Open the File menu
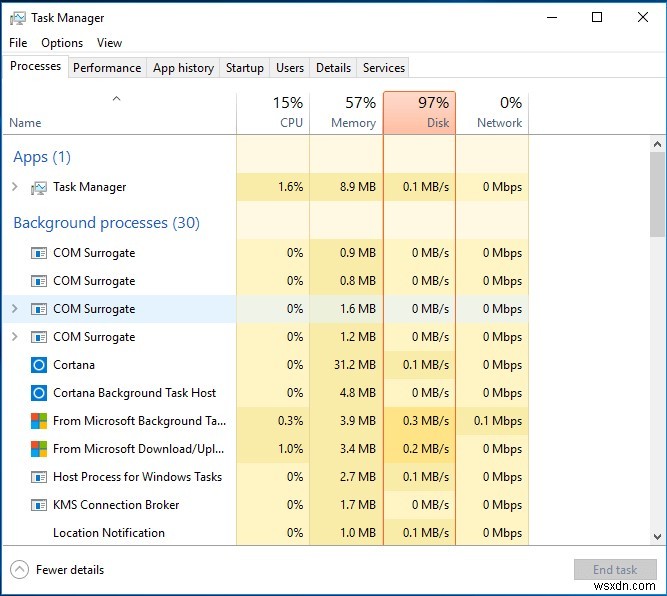This screenshot has height=596, width=667. pos(18,43)
